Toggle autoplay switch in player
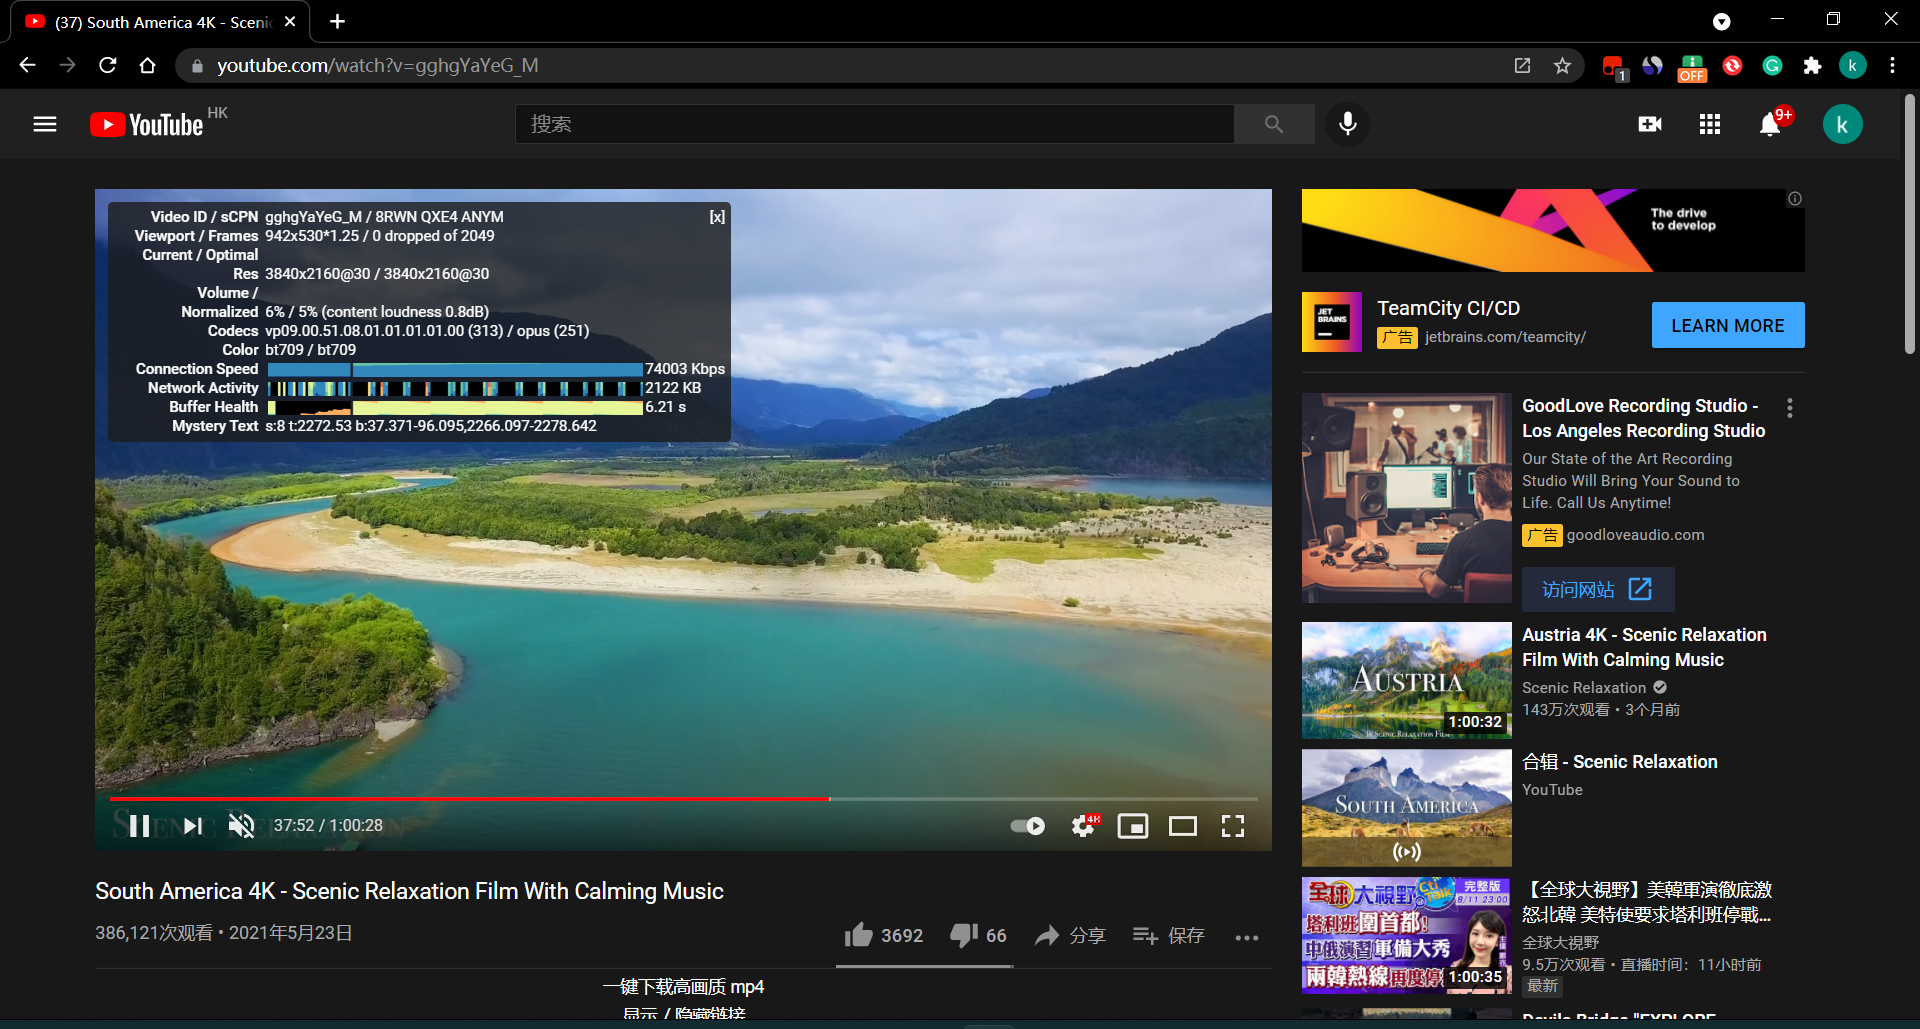The width and height of the screenshot is (1920, 1029). 1027,826
